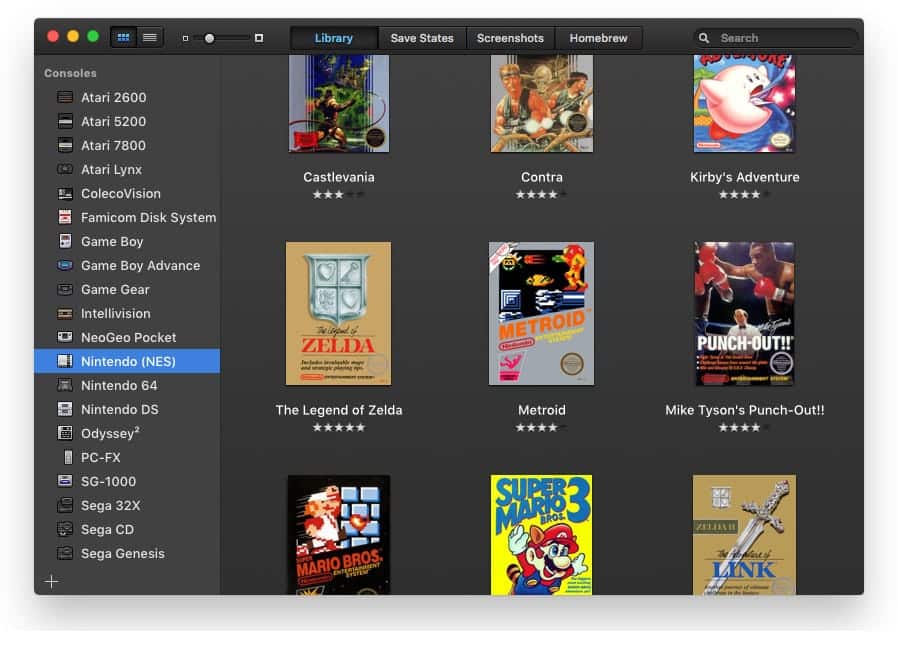The height and width of the screenshot is (645, 898).
Task: Open the Save States tab
Action: click(422, 37)
